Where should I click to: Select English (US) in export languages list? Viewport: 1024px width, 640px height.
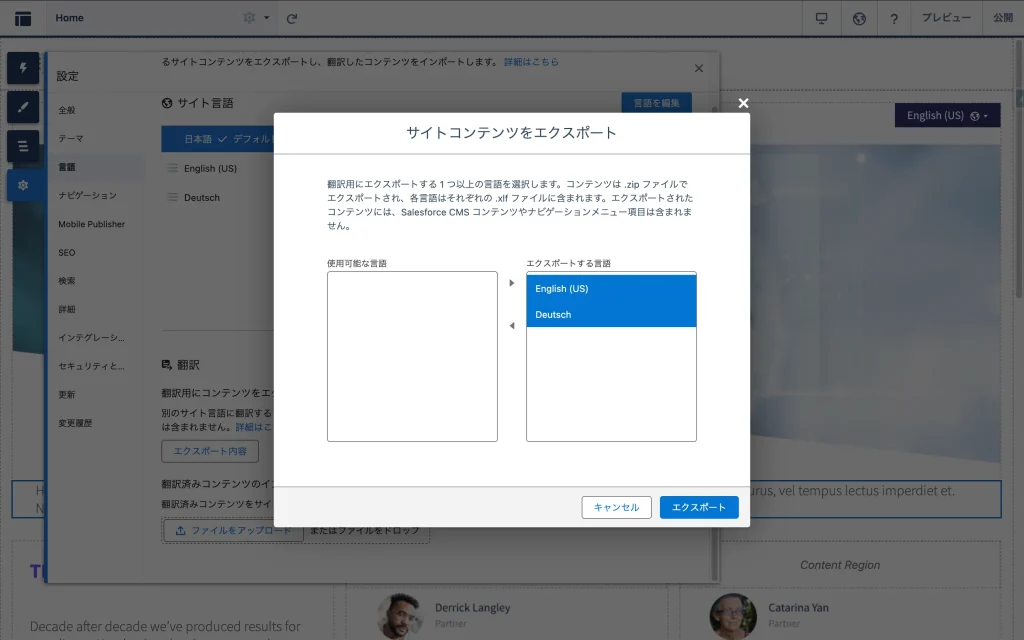[x=611, y=289]
